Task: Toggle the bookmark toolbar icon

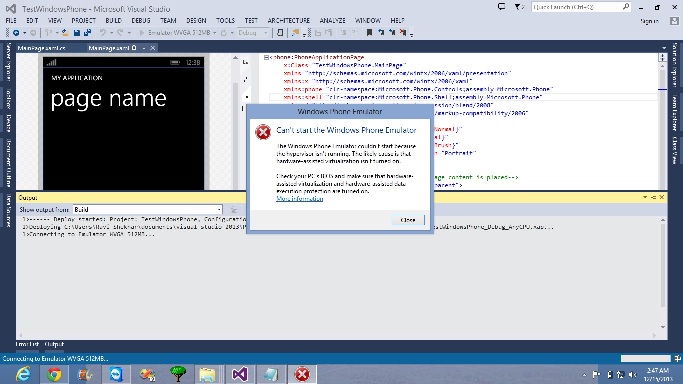Action: click(x=369, y=32)
